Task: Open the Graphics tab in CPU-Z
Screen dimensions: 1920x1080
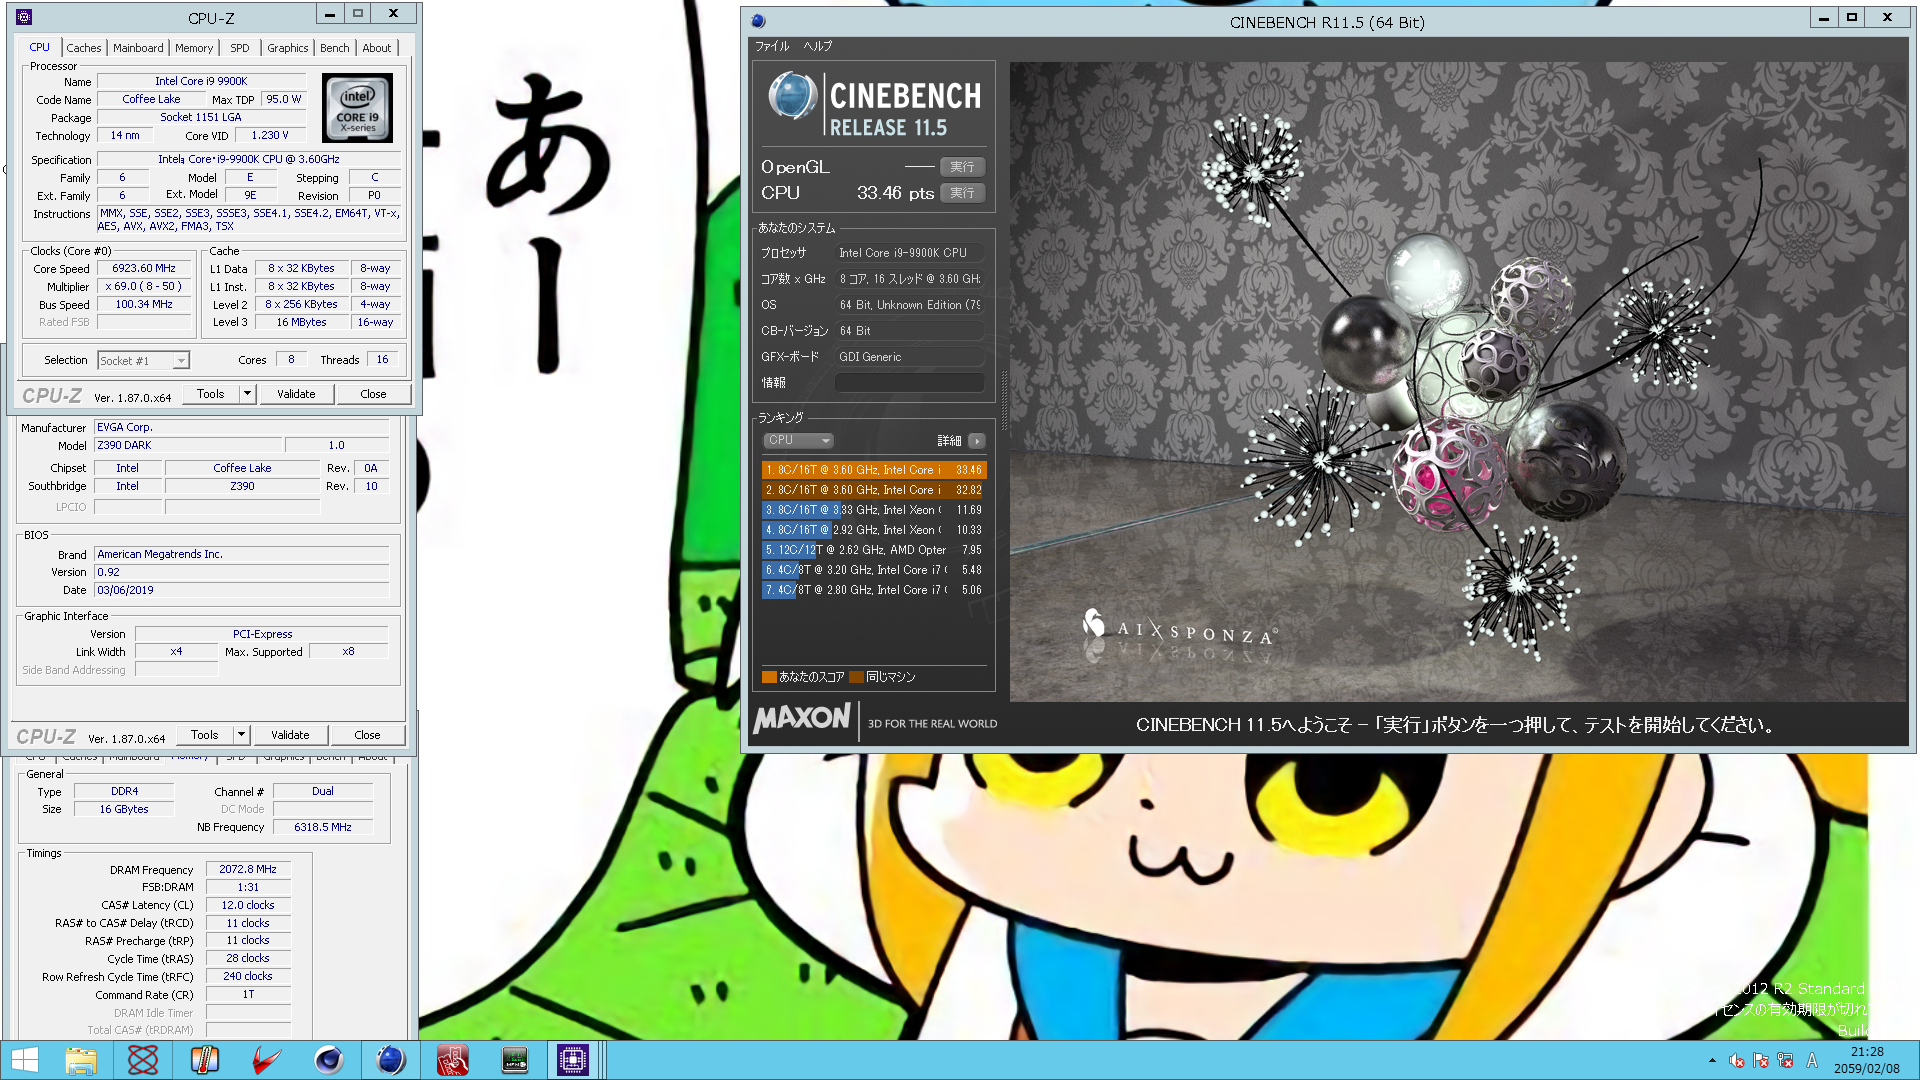Action: pyautogui.click(x=288, y=48)
